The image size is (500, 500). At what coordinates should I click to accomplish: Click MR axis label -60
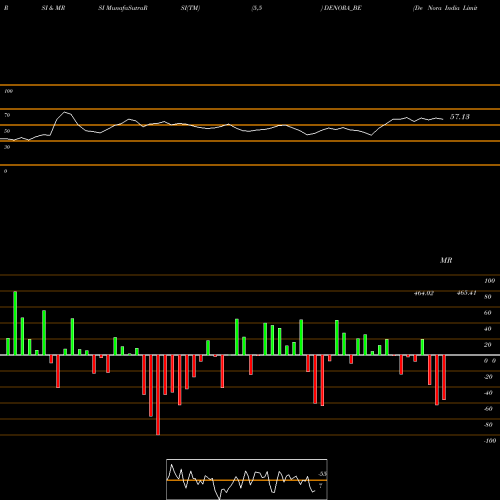tap(488, 409)
